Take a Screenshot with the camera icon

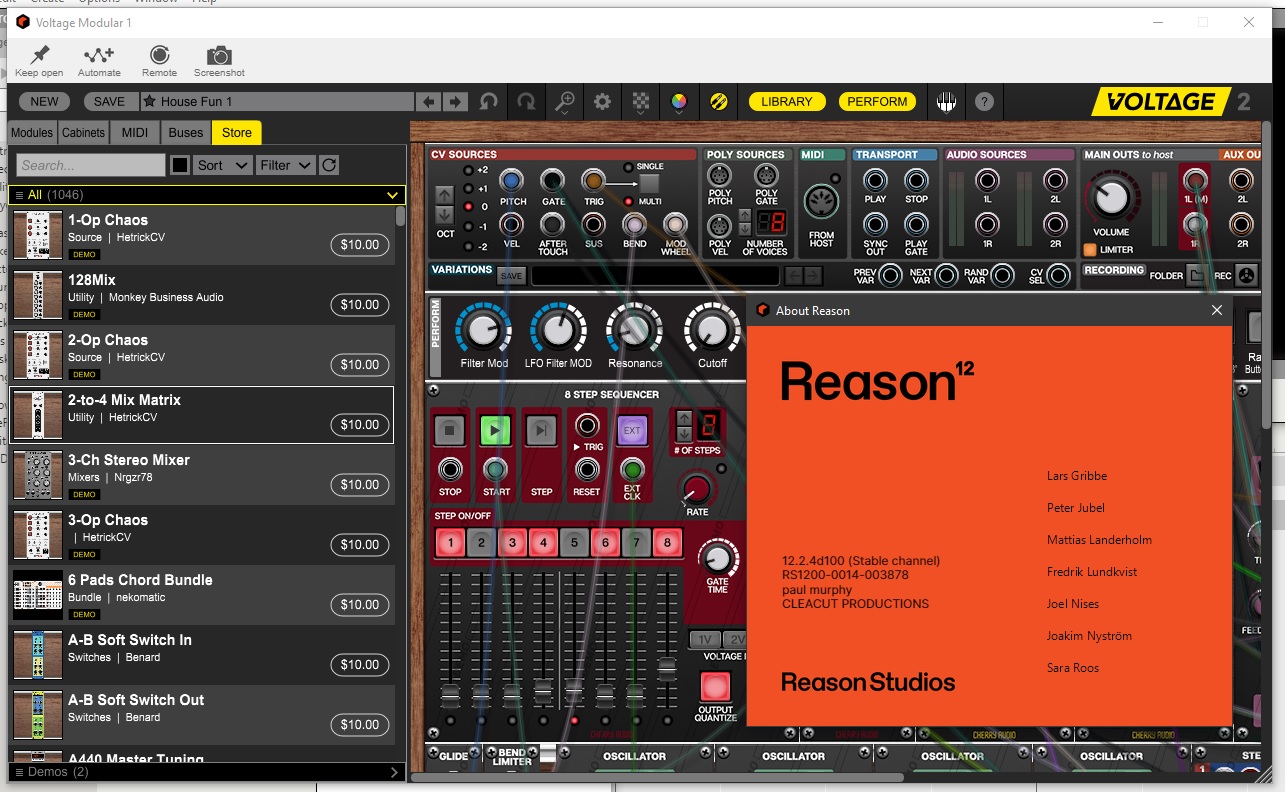pos(219,55)
